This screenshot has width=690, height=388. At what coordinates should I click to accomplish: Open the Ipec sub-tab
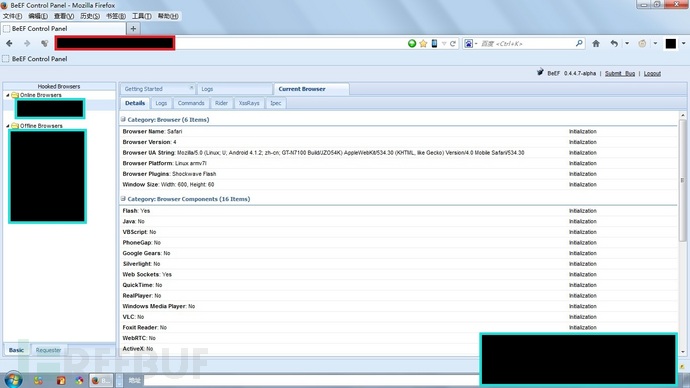[275, 103]
